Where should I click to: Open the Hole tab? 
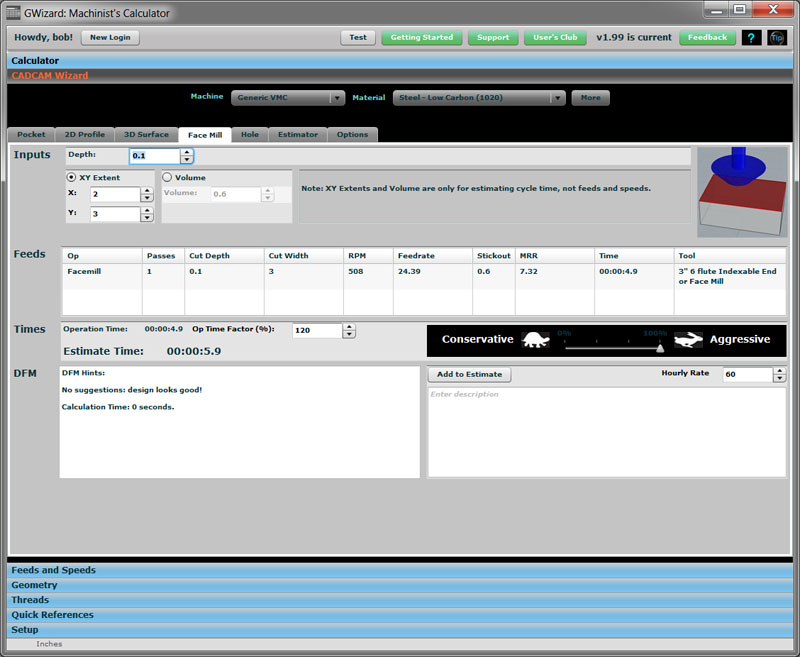tap(250, 134)
